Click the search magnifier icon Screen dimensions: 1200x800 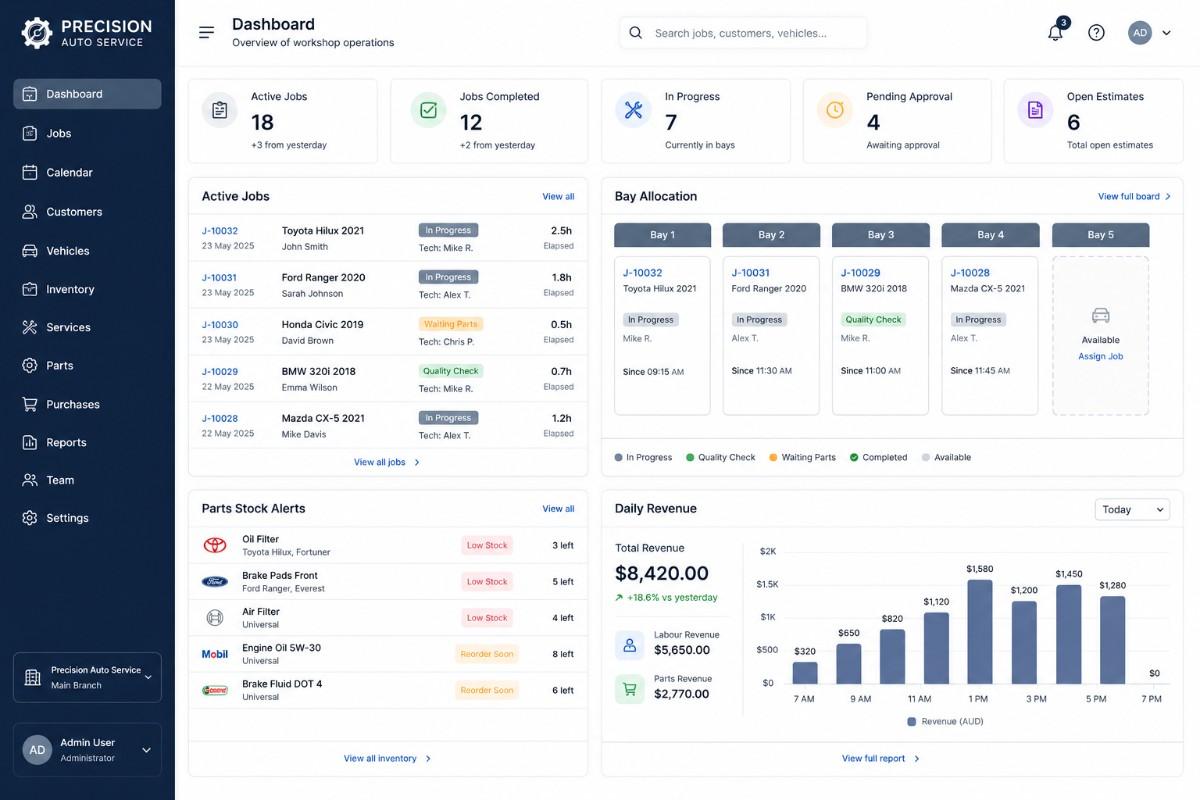click(x=635, y=33)
